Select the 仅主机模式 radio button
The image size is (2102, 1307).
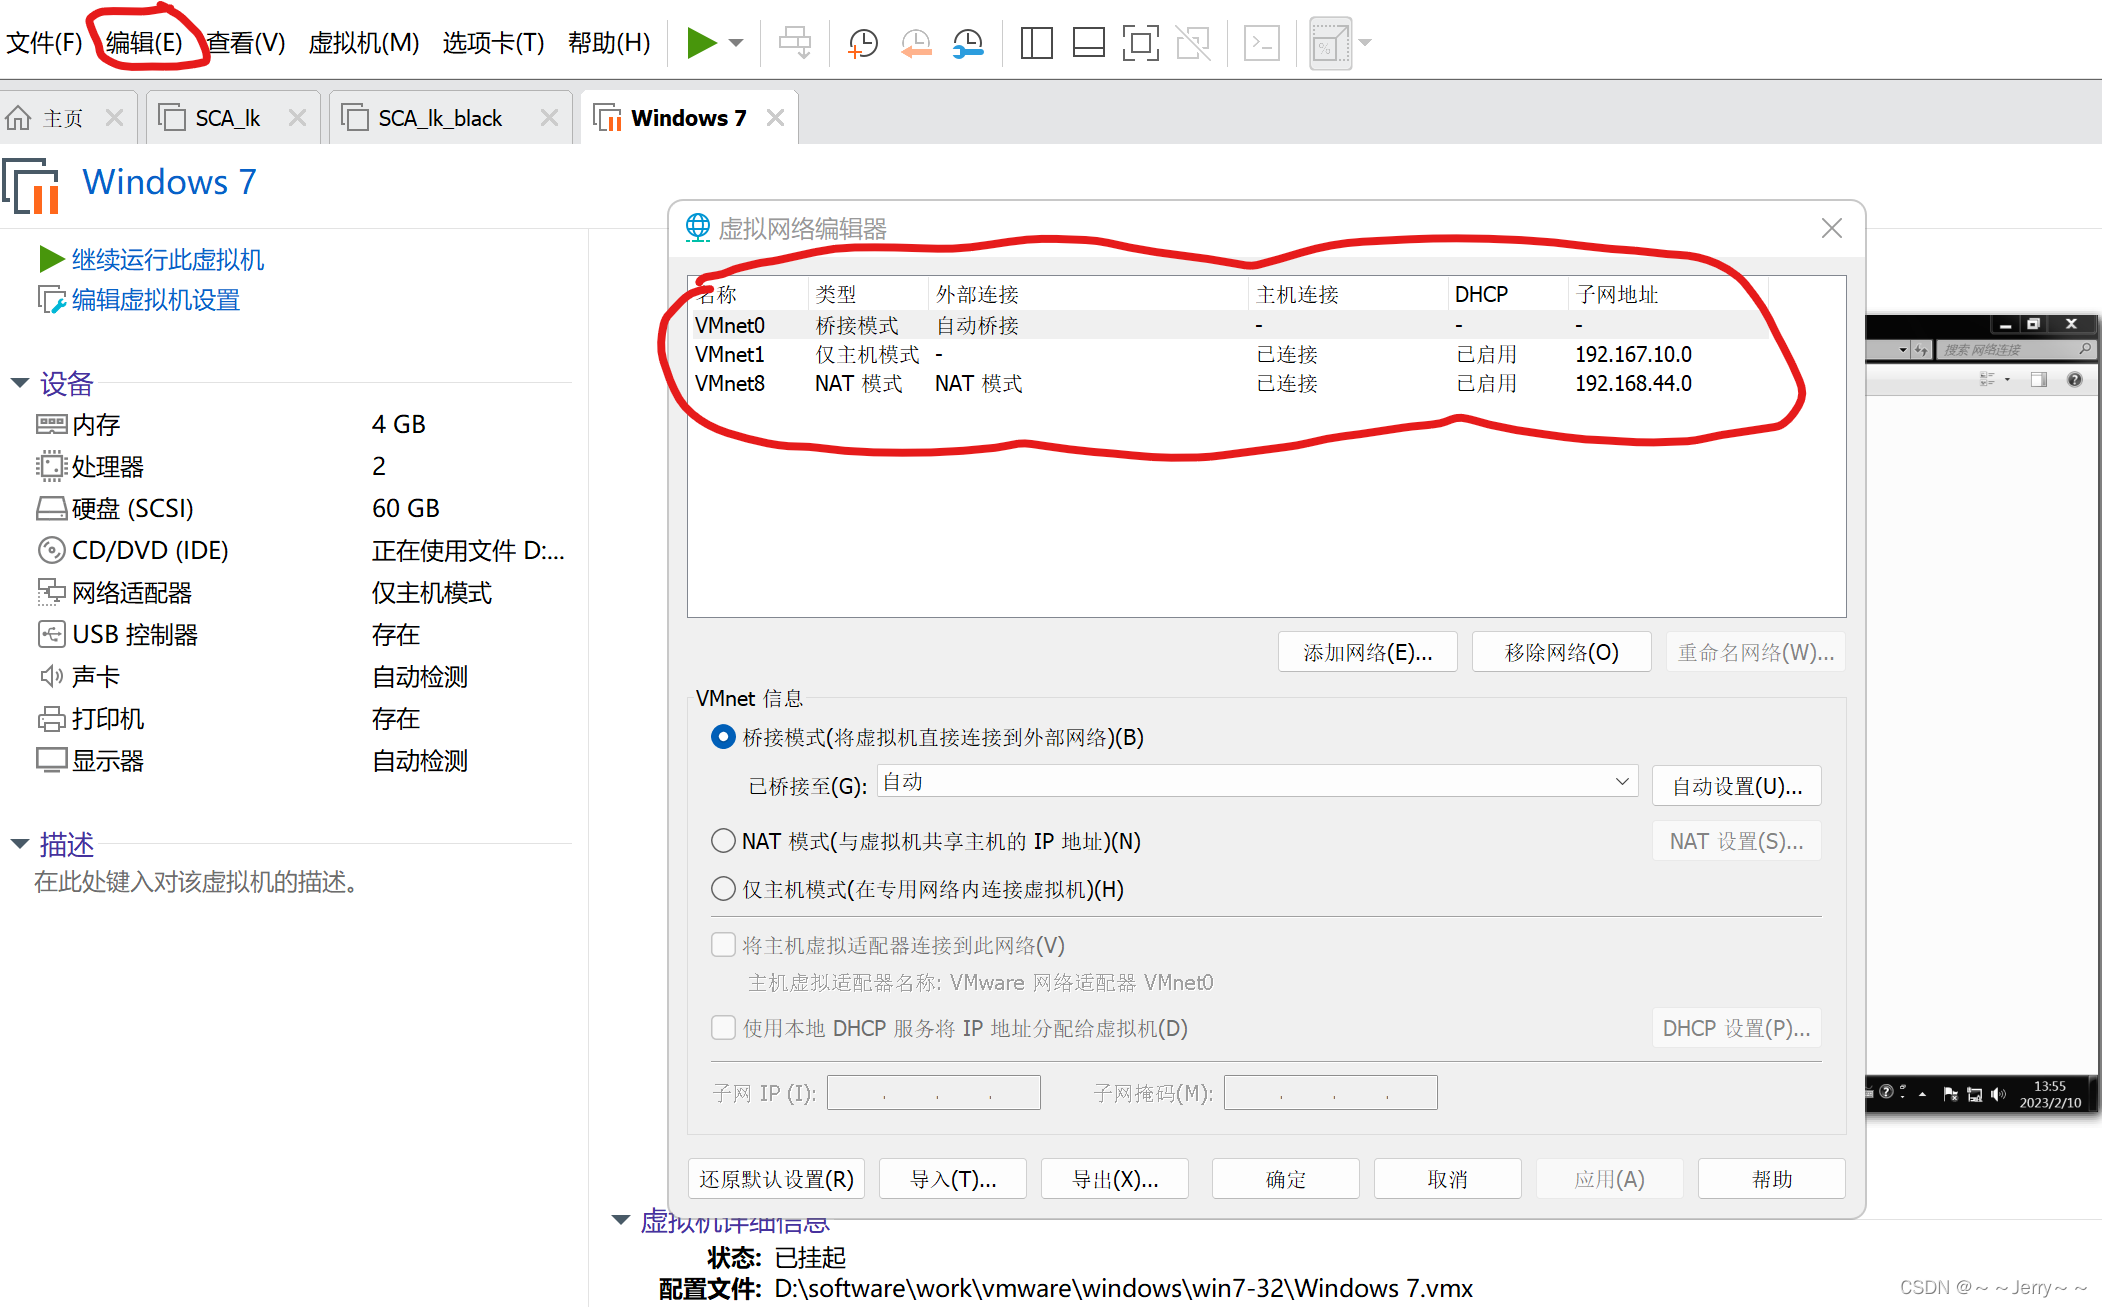click(723, 889)
